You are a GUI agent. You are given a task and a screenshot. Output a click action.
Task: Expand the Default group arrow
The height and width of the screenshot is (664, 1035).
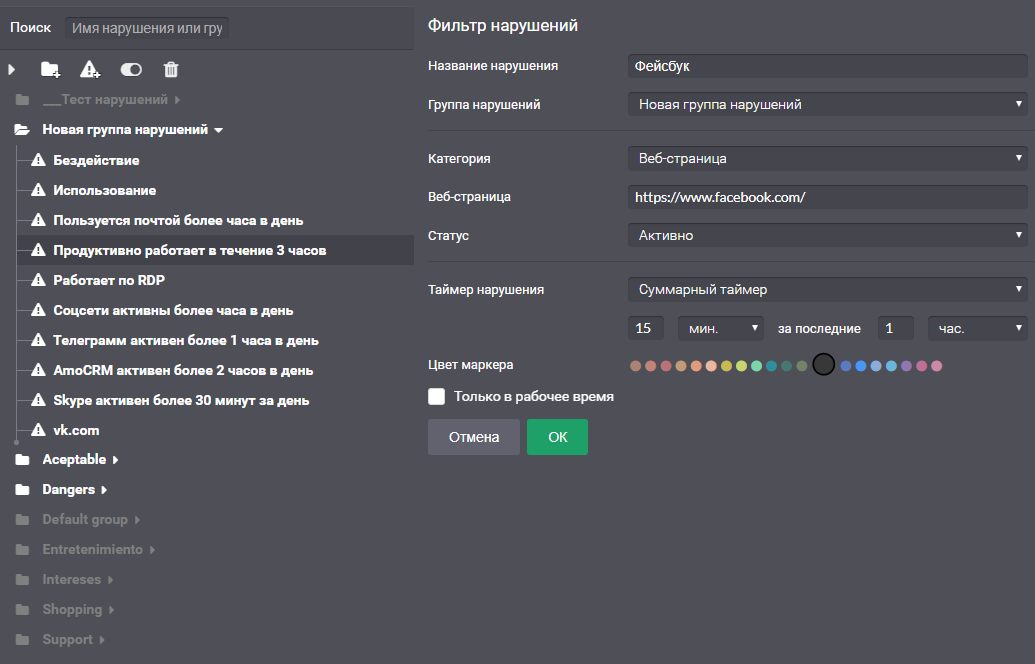tap(137, 519)
